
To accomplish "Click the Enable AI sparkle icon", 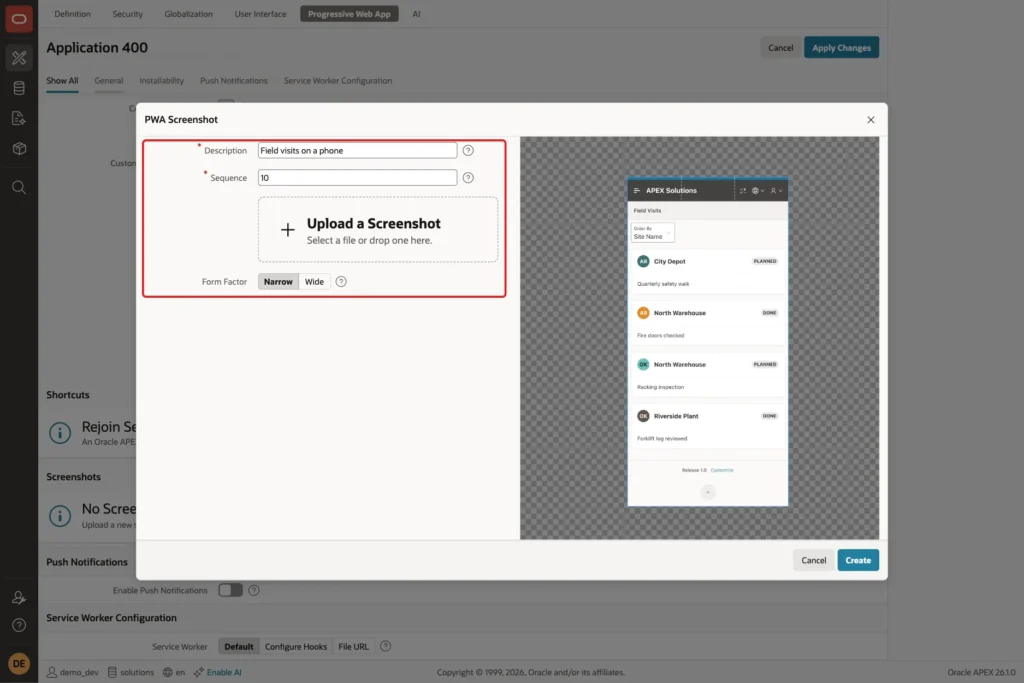I will pyautogui.click(x=199, y=672).
